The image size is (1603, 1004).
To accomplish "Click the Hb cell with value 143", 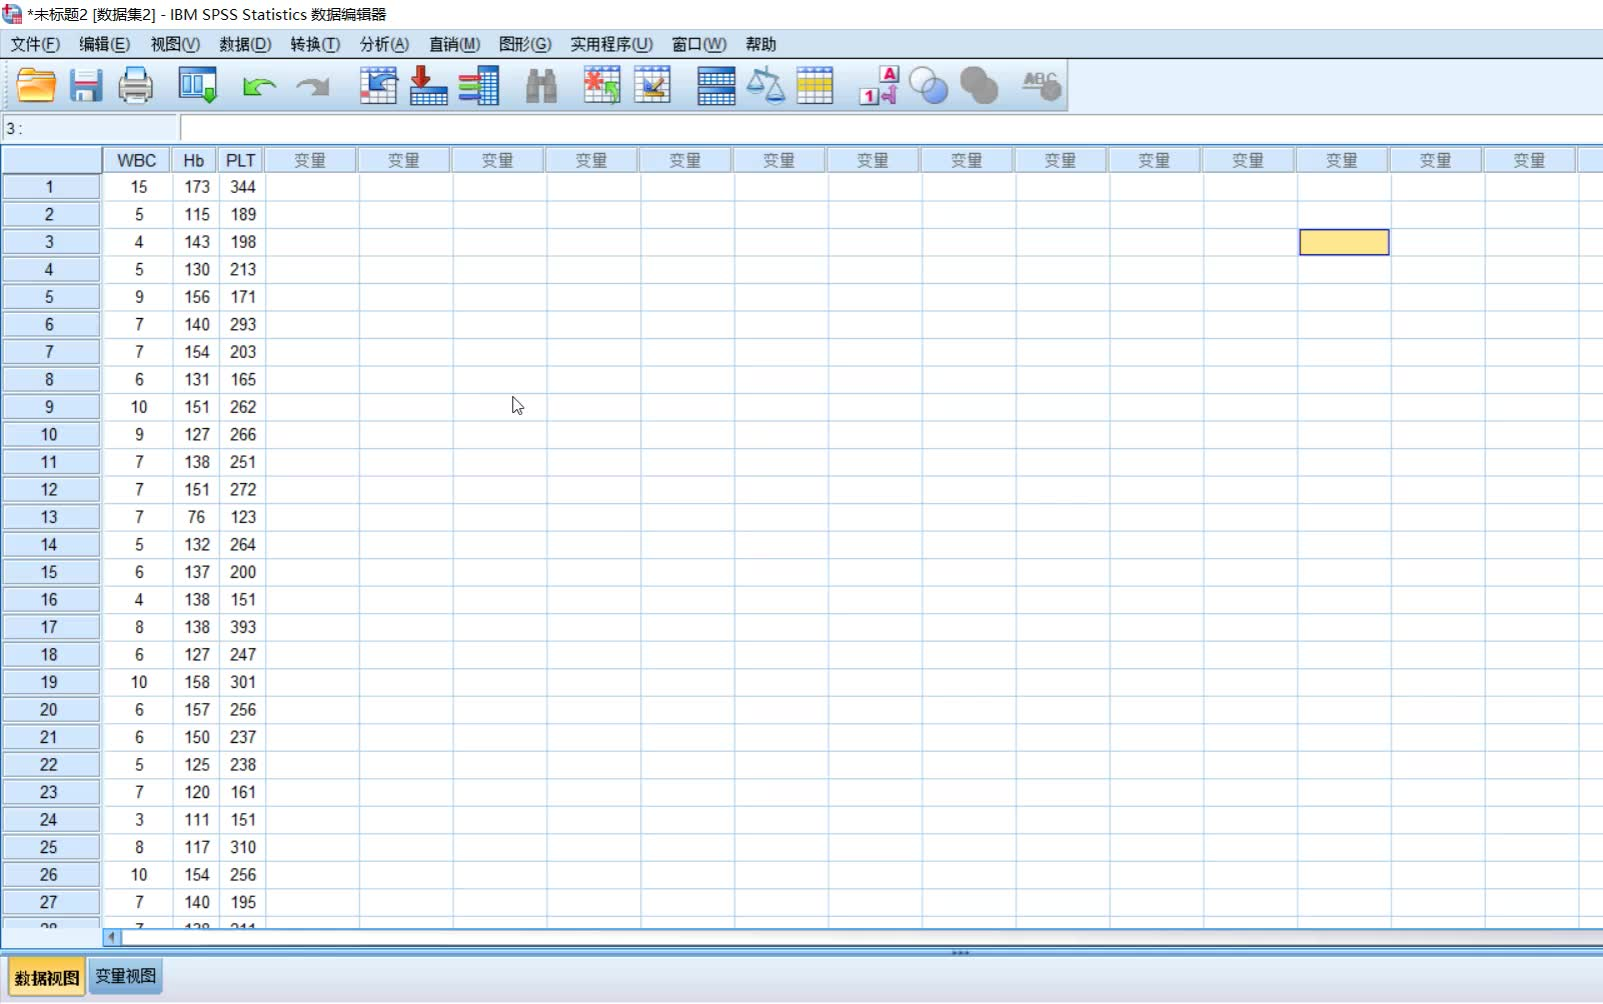I will (194, 242).
